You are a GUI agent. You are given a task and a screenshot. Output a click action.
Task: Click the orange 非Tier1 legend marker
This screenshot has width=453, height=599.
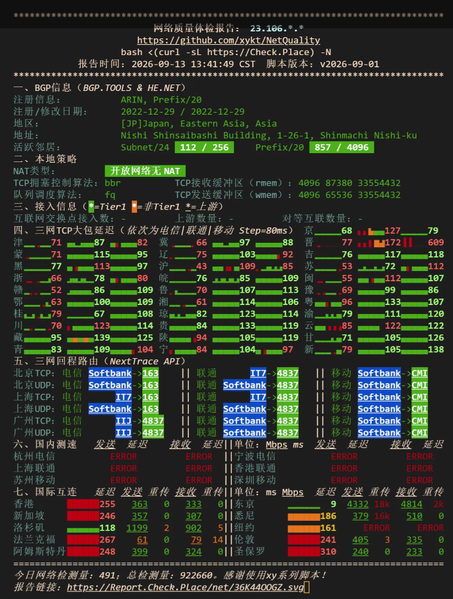point(134,207)
